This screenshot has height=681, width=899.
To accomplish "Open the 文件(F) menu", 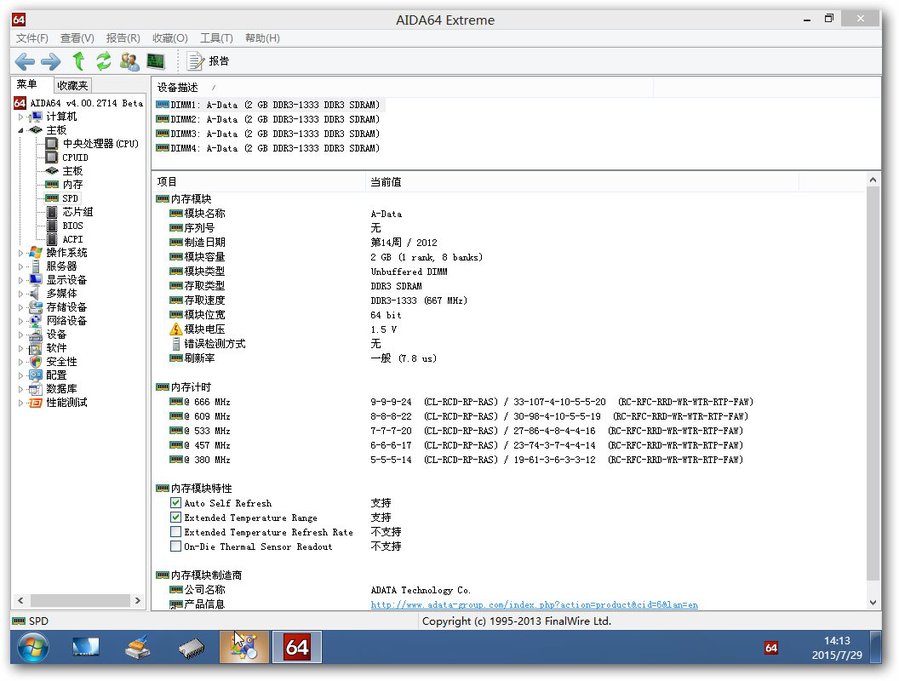I will [x=32, y=38].
